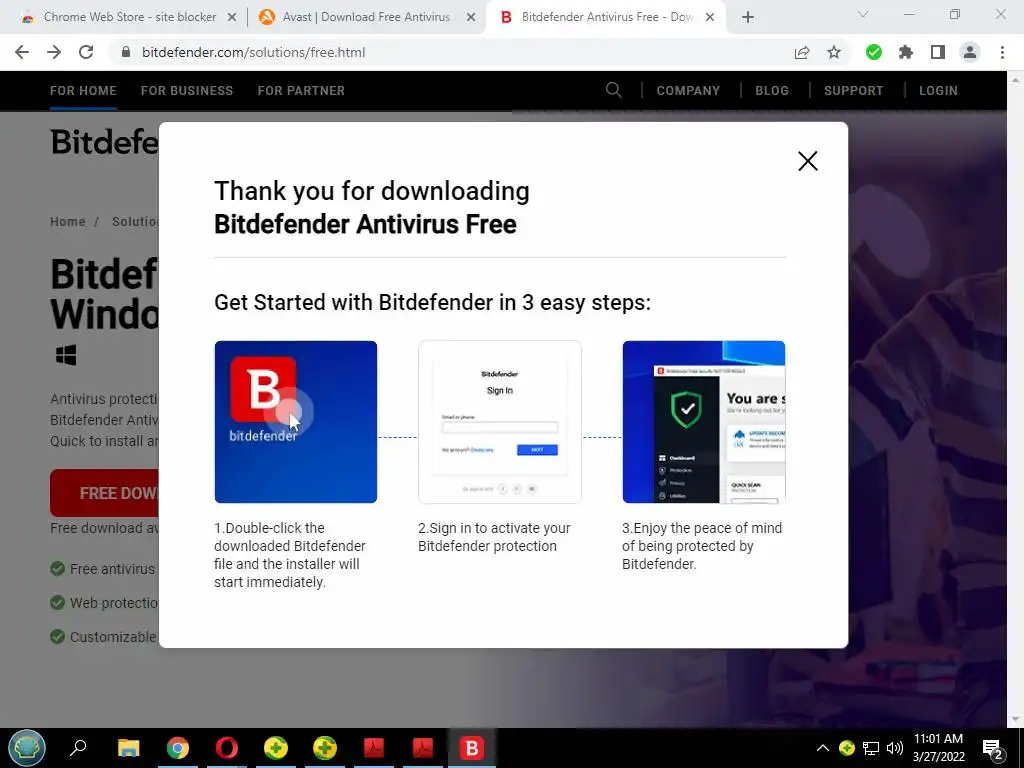Close the thank you download dialog
The width and height of the screenshot is (1024, 768).
tap(808, 161)
